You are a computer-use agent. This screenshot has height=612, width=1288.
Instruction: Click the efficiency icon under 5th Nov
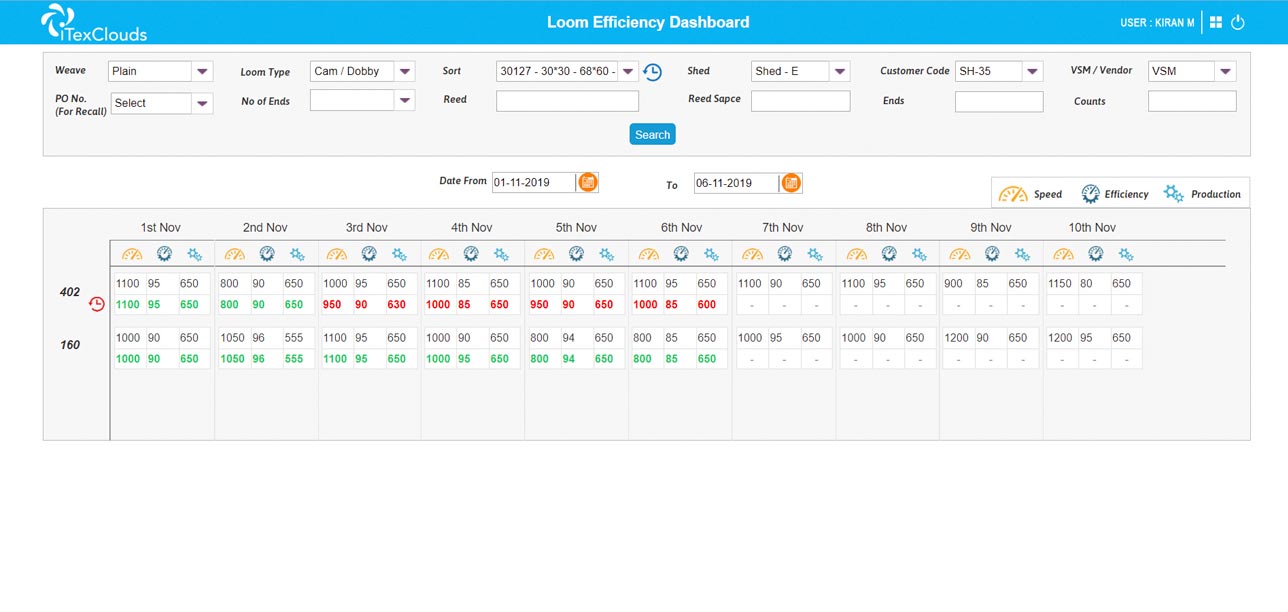pyautogui.click(x=577, y=254)
